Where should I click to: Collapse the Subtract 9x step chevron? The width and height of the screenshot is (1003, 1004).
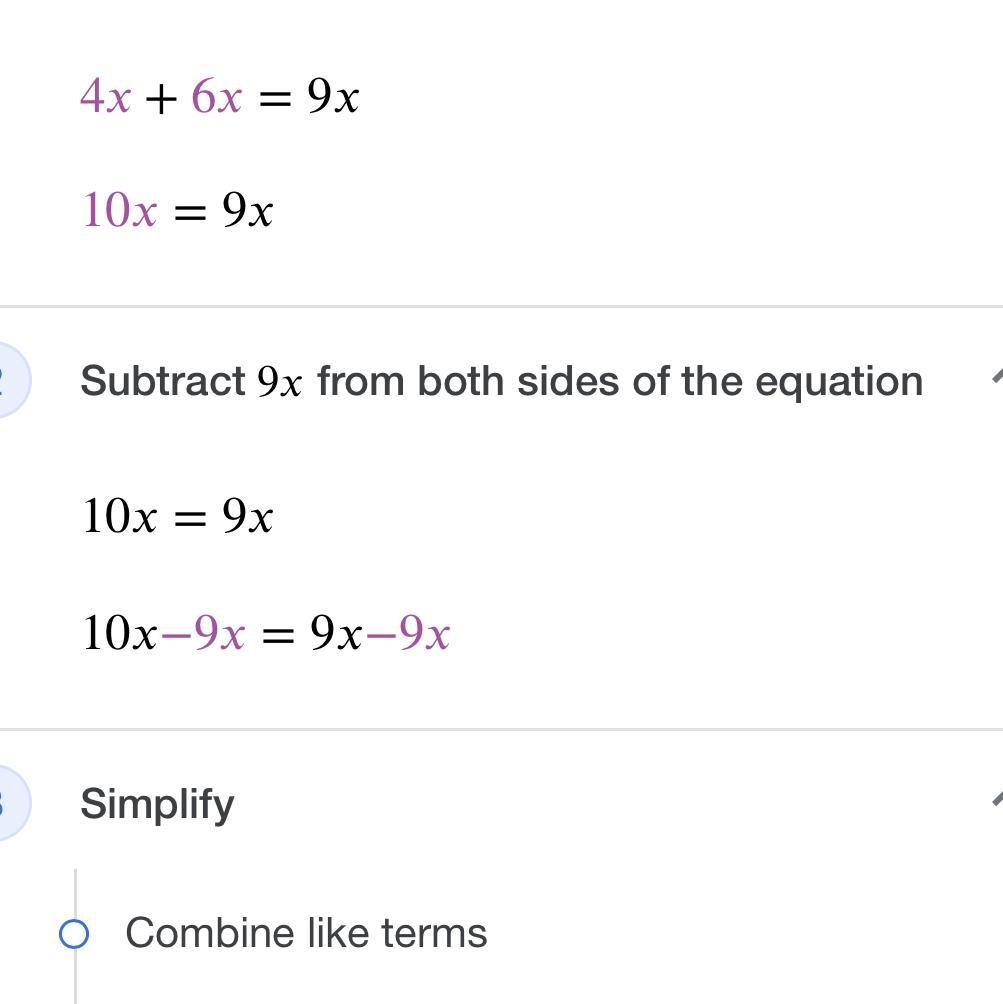point(995,377)
